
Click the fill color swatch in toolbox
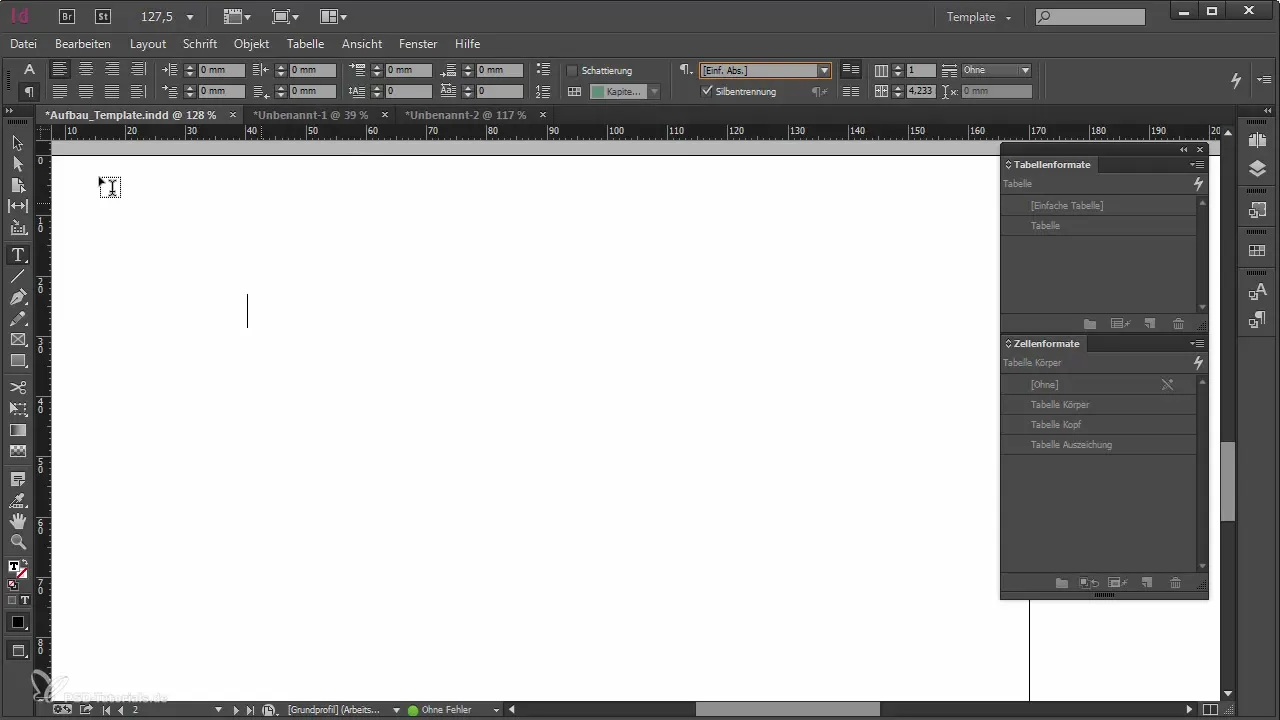(15, 567)
